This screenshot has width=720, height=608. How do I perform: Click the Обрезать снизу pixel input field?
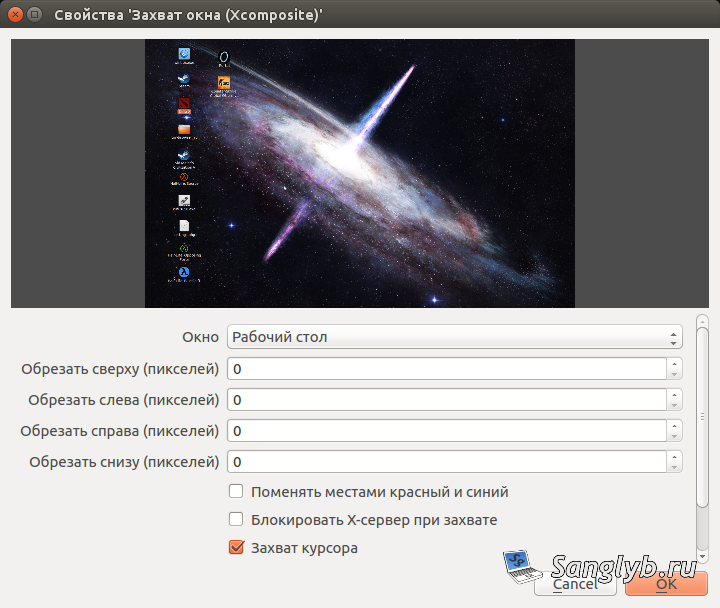point(447,462)
